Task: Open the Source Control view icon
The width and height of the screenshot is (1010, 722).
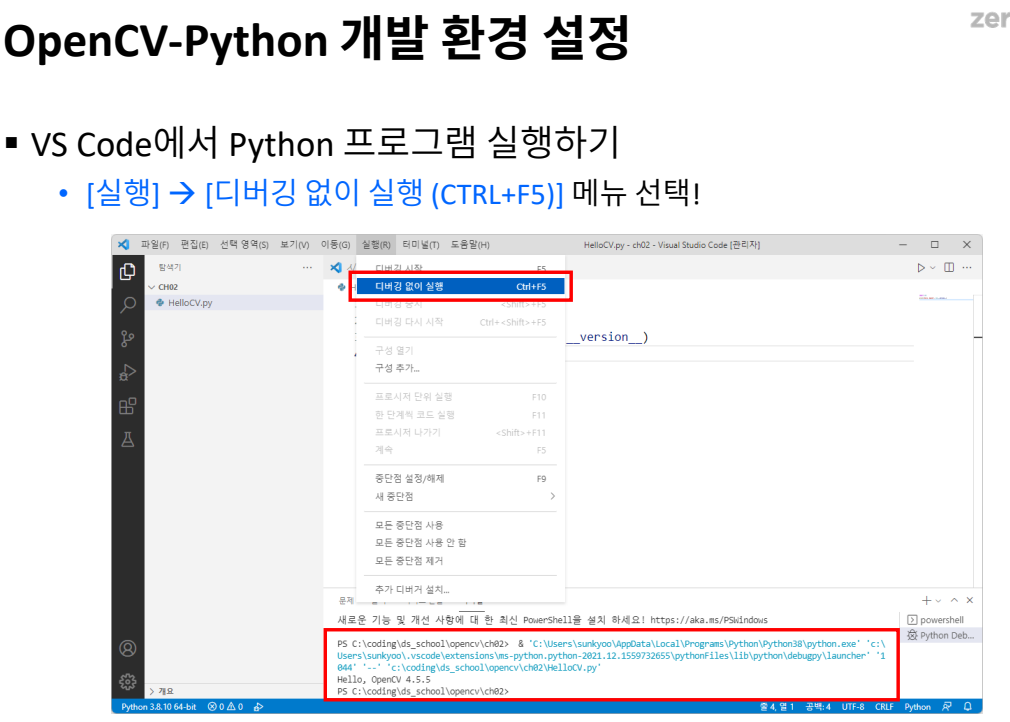Action: tap(128, 339)
